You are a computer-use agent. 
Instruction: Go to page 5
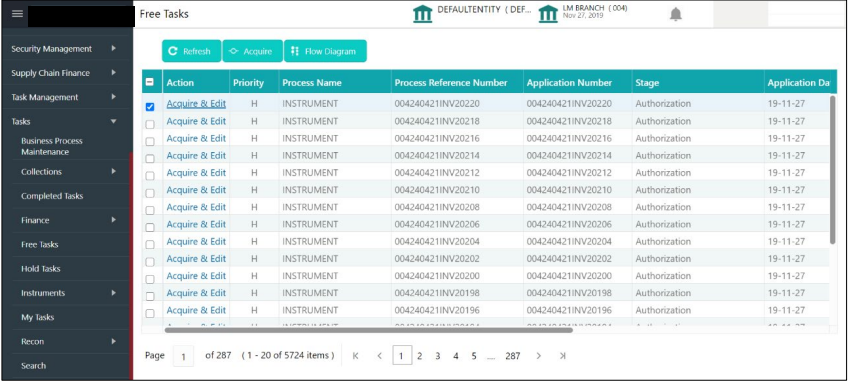[x=474, y=356]
